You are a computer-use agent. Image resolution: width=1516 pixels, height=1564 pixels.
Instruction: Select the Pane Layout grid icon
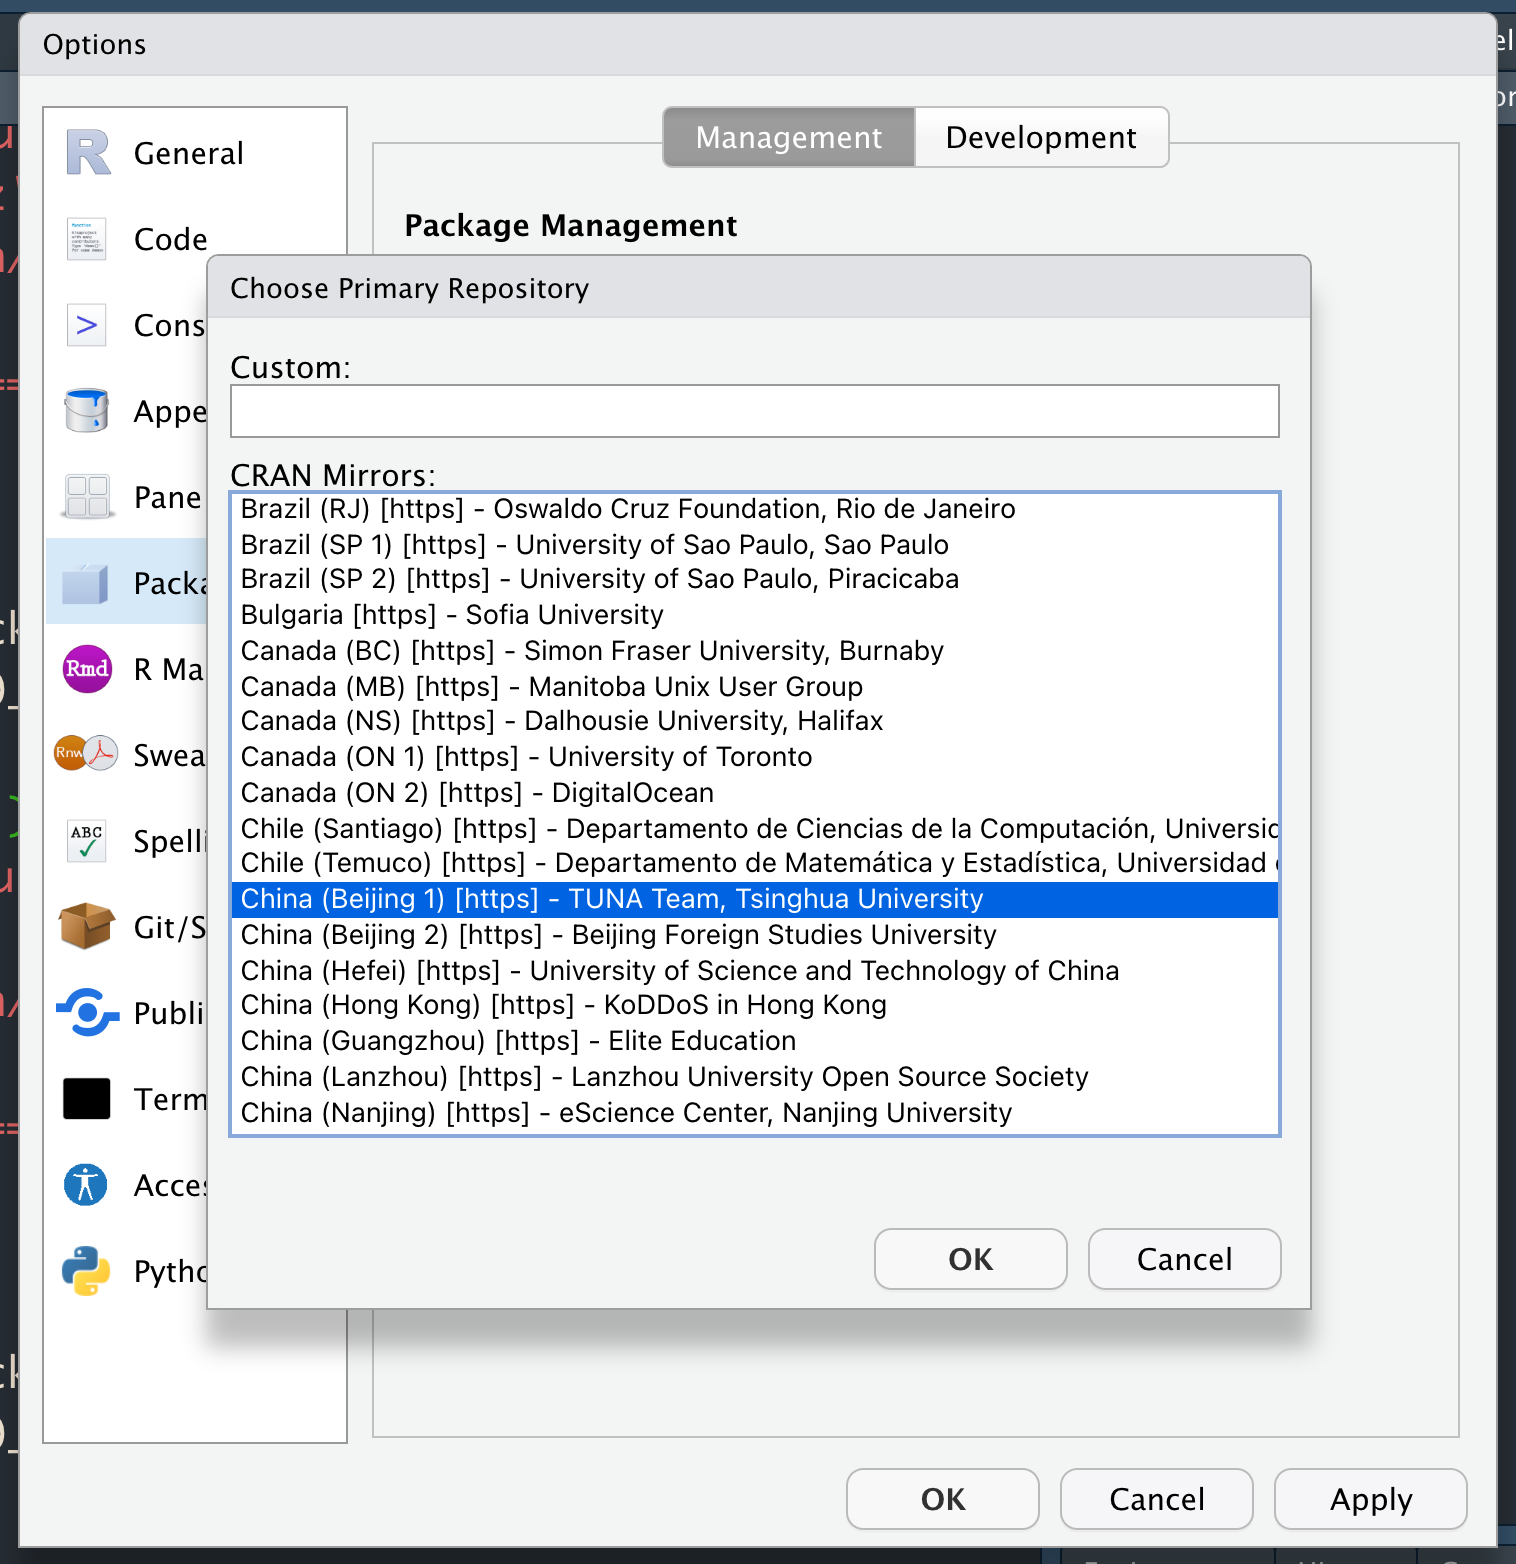pos(87,497)
